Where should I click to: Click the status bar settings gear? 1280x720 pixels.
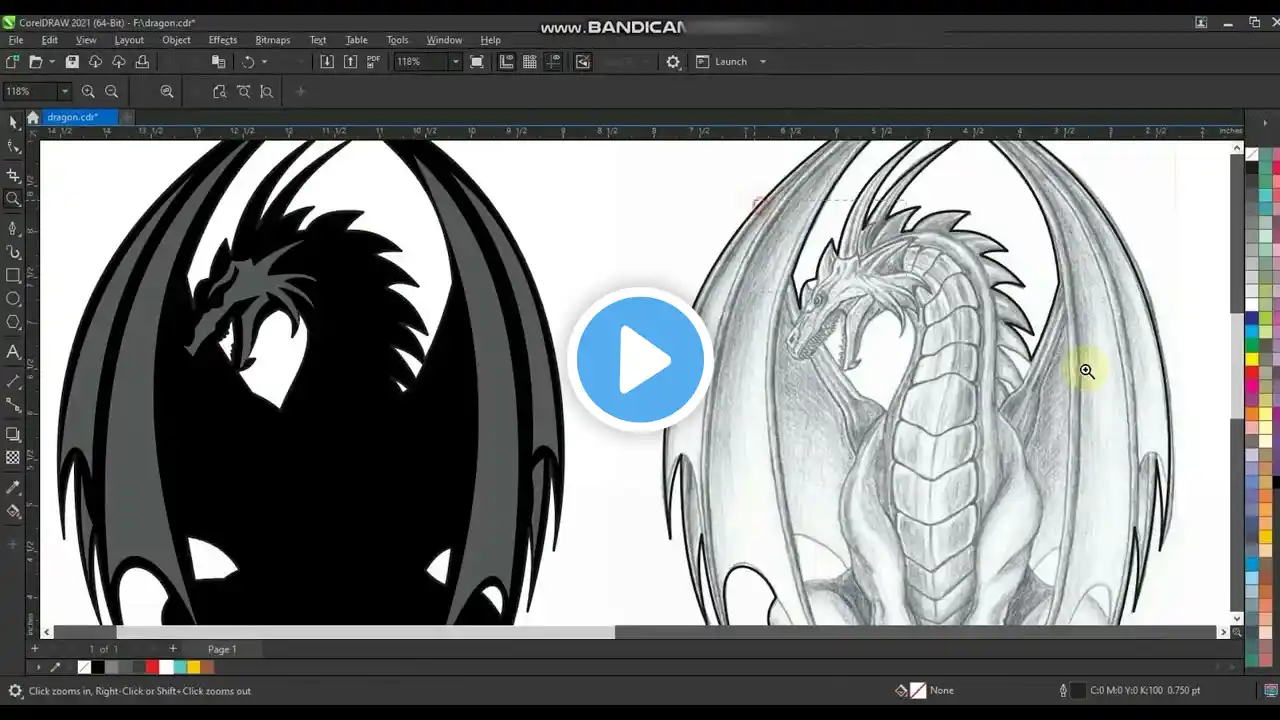click(15, 691)
